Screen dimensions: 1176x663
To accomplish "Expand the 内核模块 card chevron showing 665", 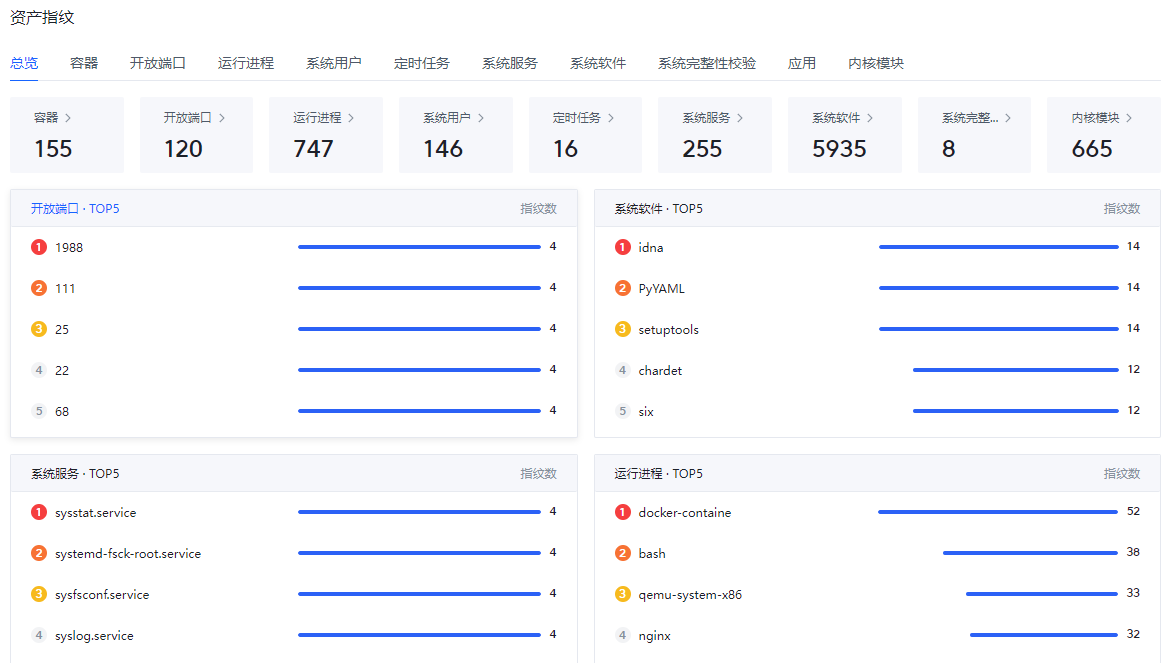I will [1129, 118].
